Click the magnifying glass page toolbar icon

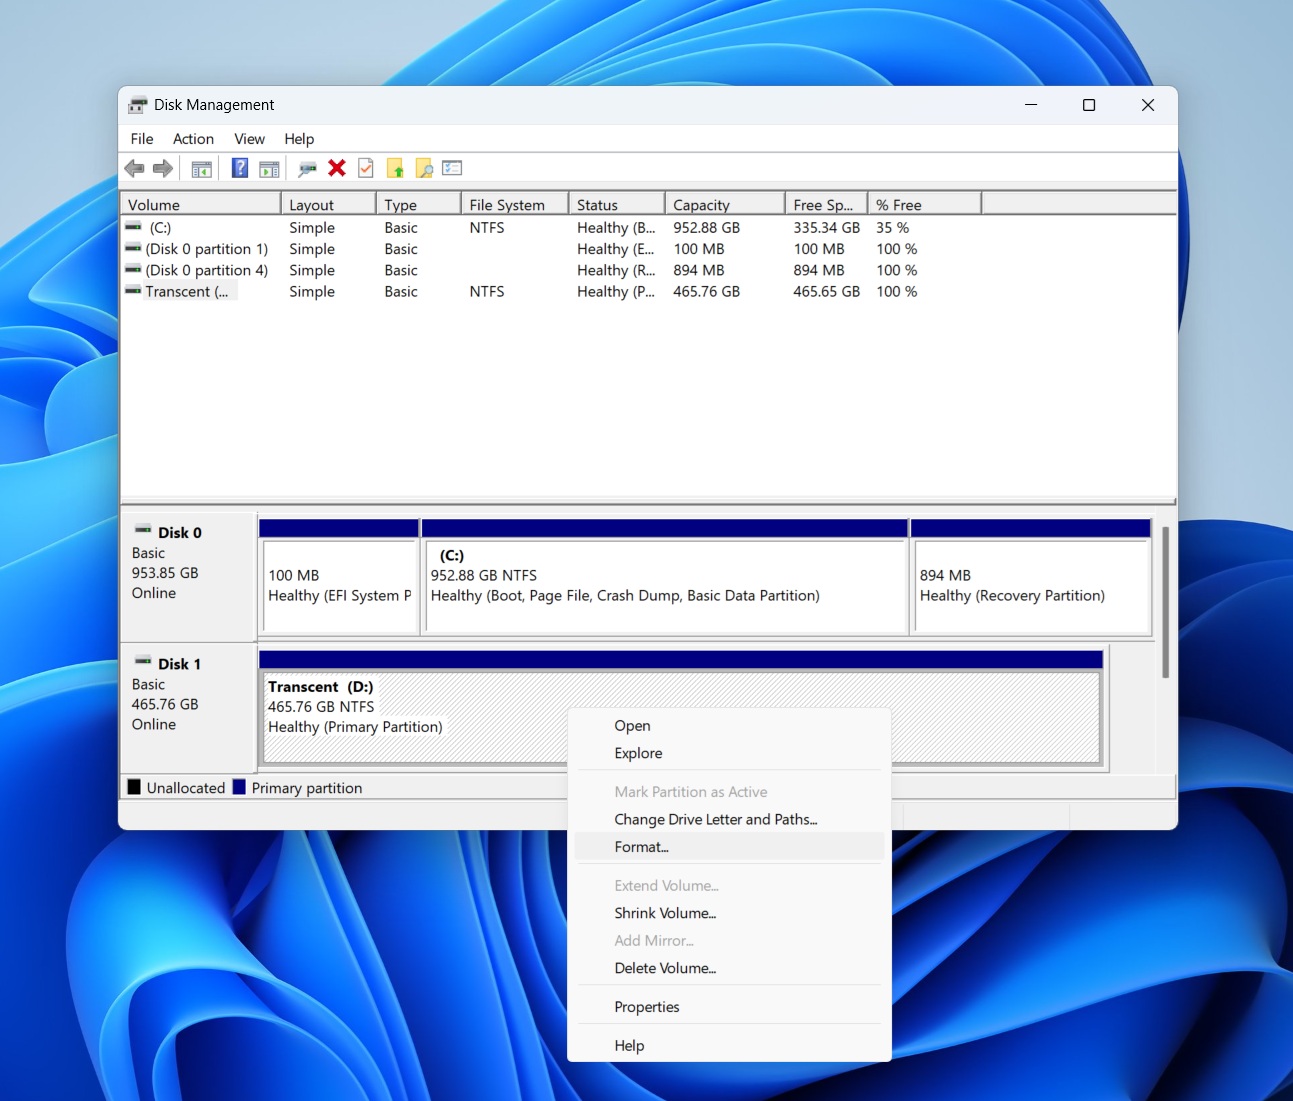424,168
